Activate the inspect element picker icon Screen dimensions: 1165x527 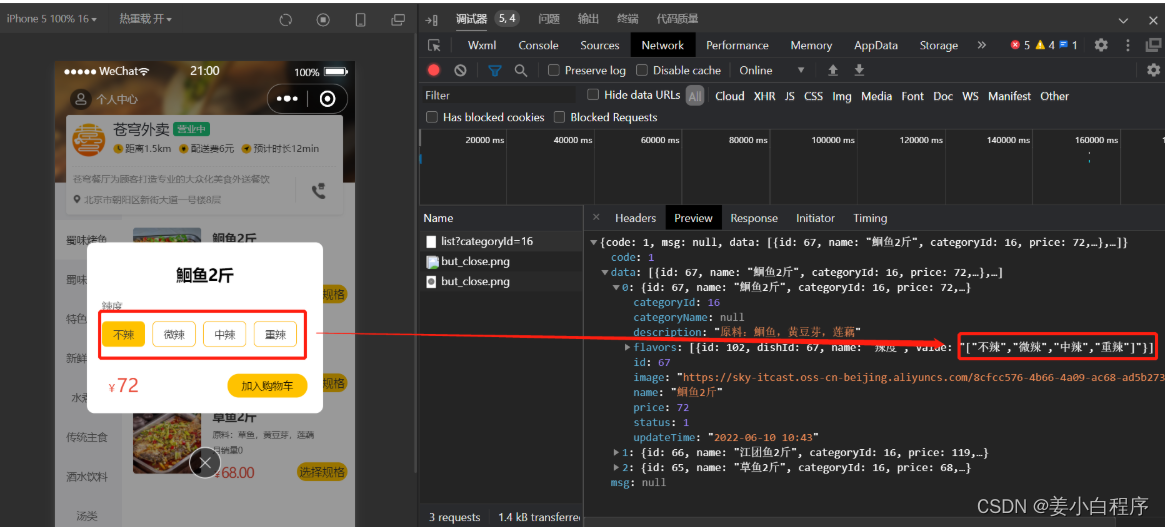[435, 45]
